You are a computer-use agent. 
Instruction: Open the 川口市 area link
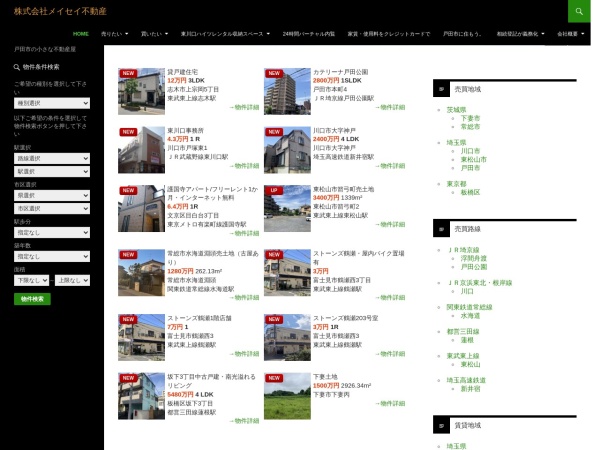470,151
